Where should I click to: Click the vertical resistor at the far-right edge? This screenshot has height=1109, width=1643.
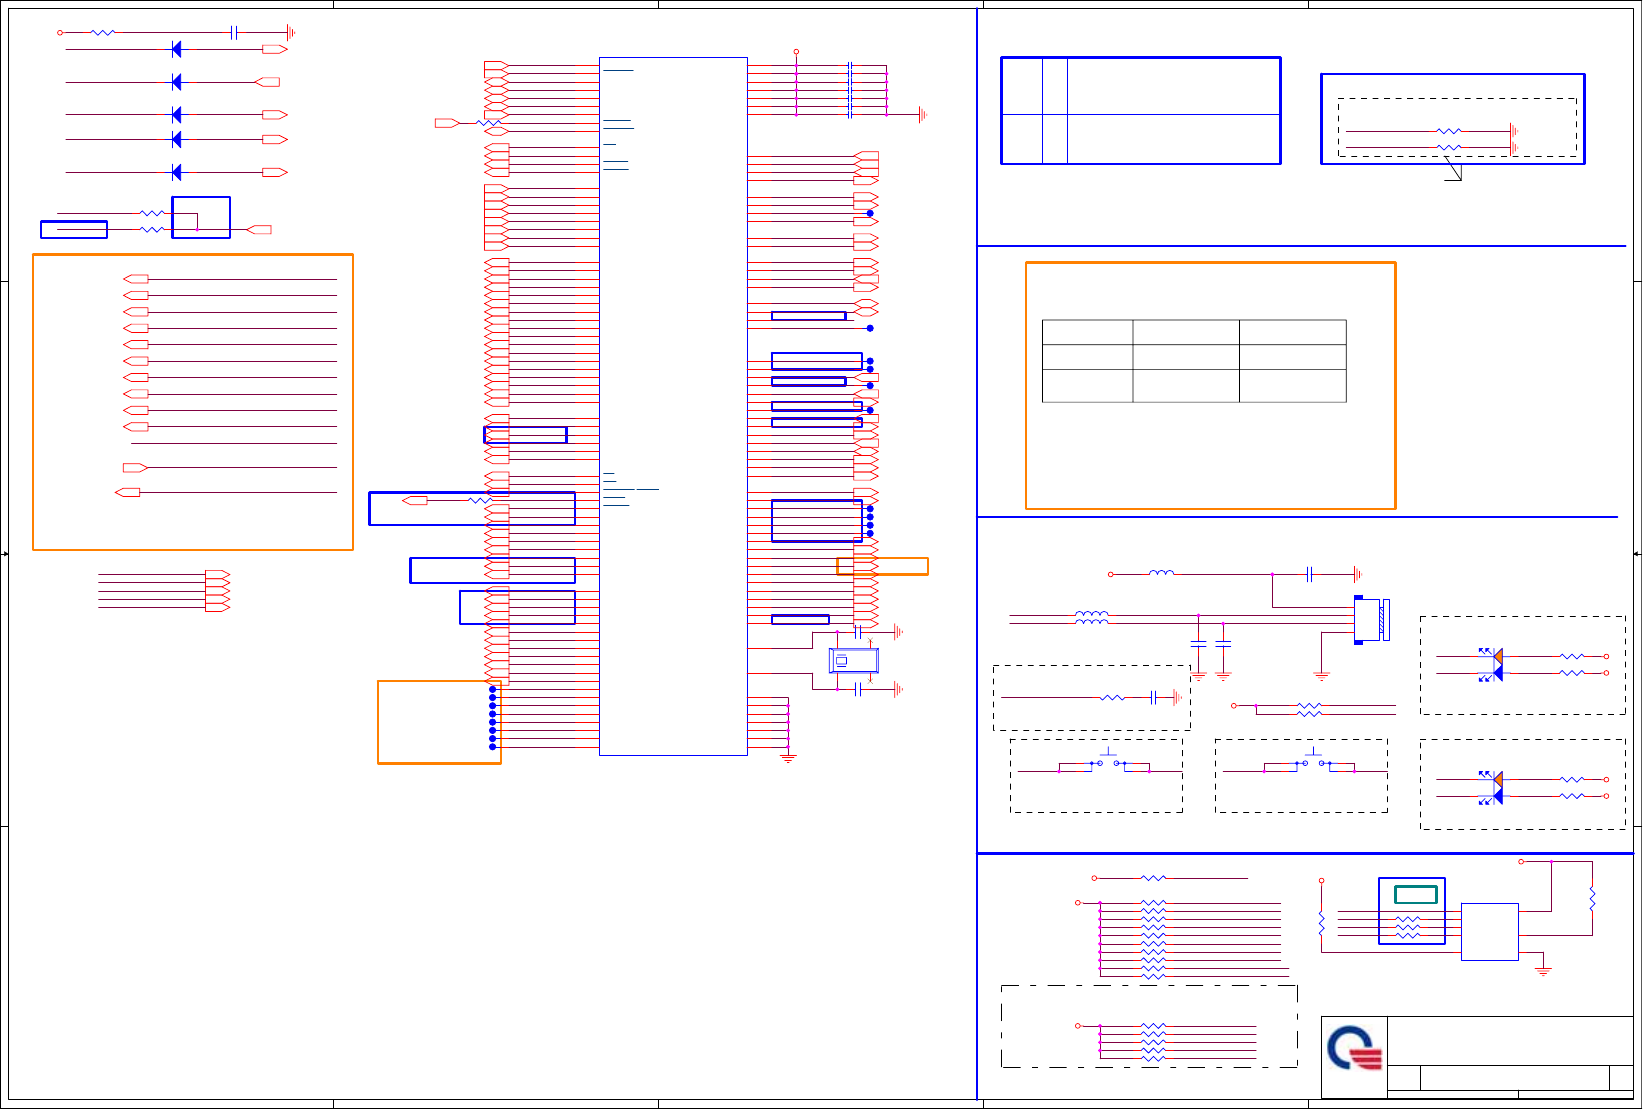point(1592,899)
